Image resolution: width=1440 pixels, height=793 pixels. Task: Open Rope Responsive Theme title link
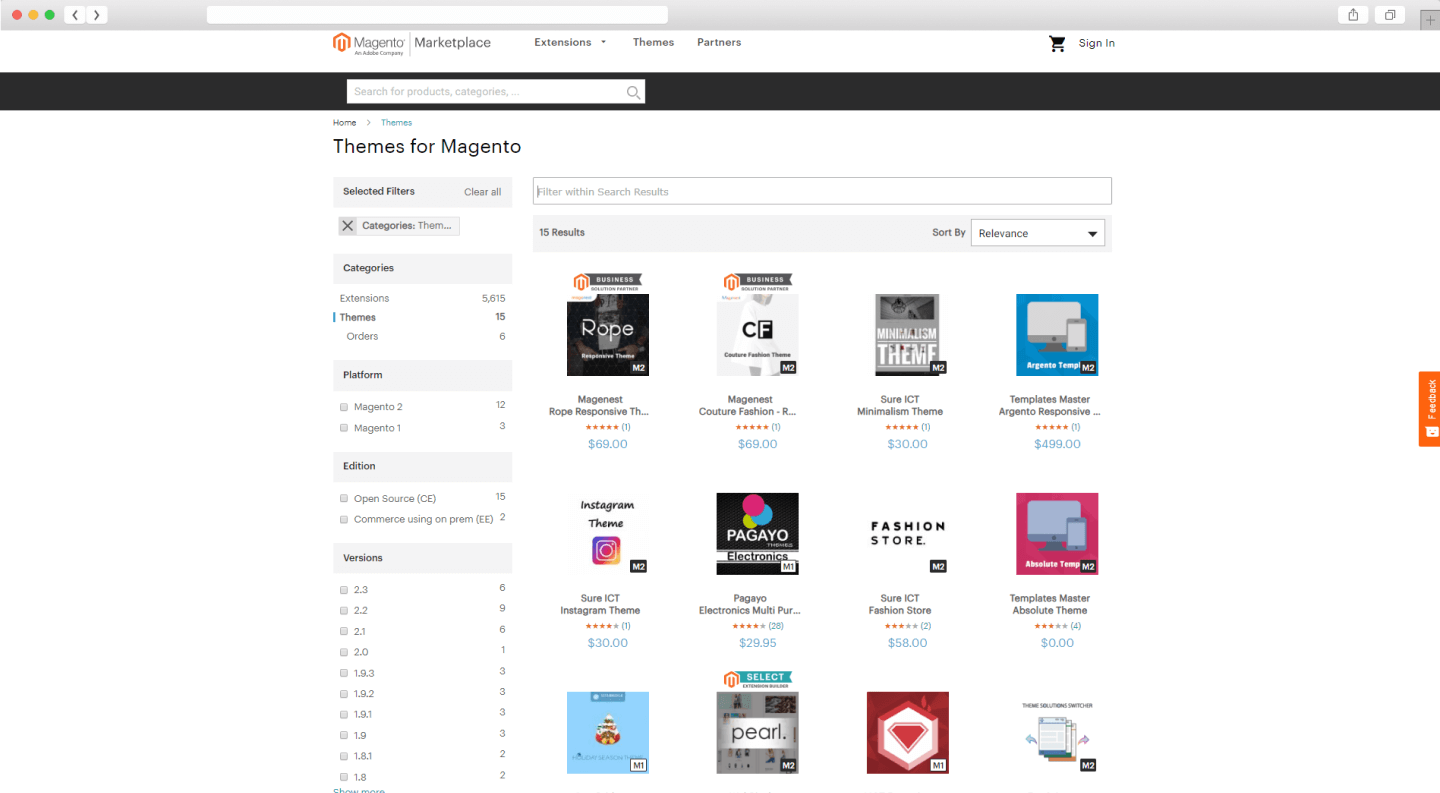point(599,412)
